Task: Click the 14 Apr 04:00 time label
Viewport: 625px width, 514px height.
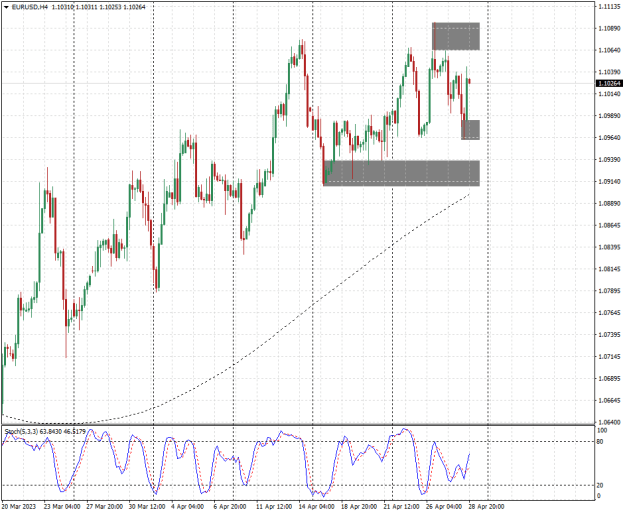Action: 317,507
